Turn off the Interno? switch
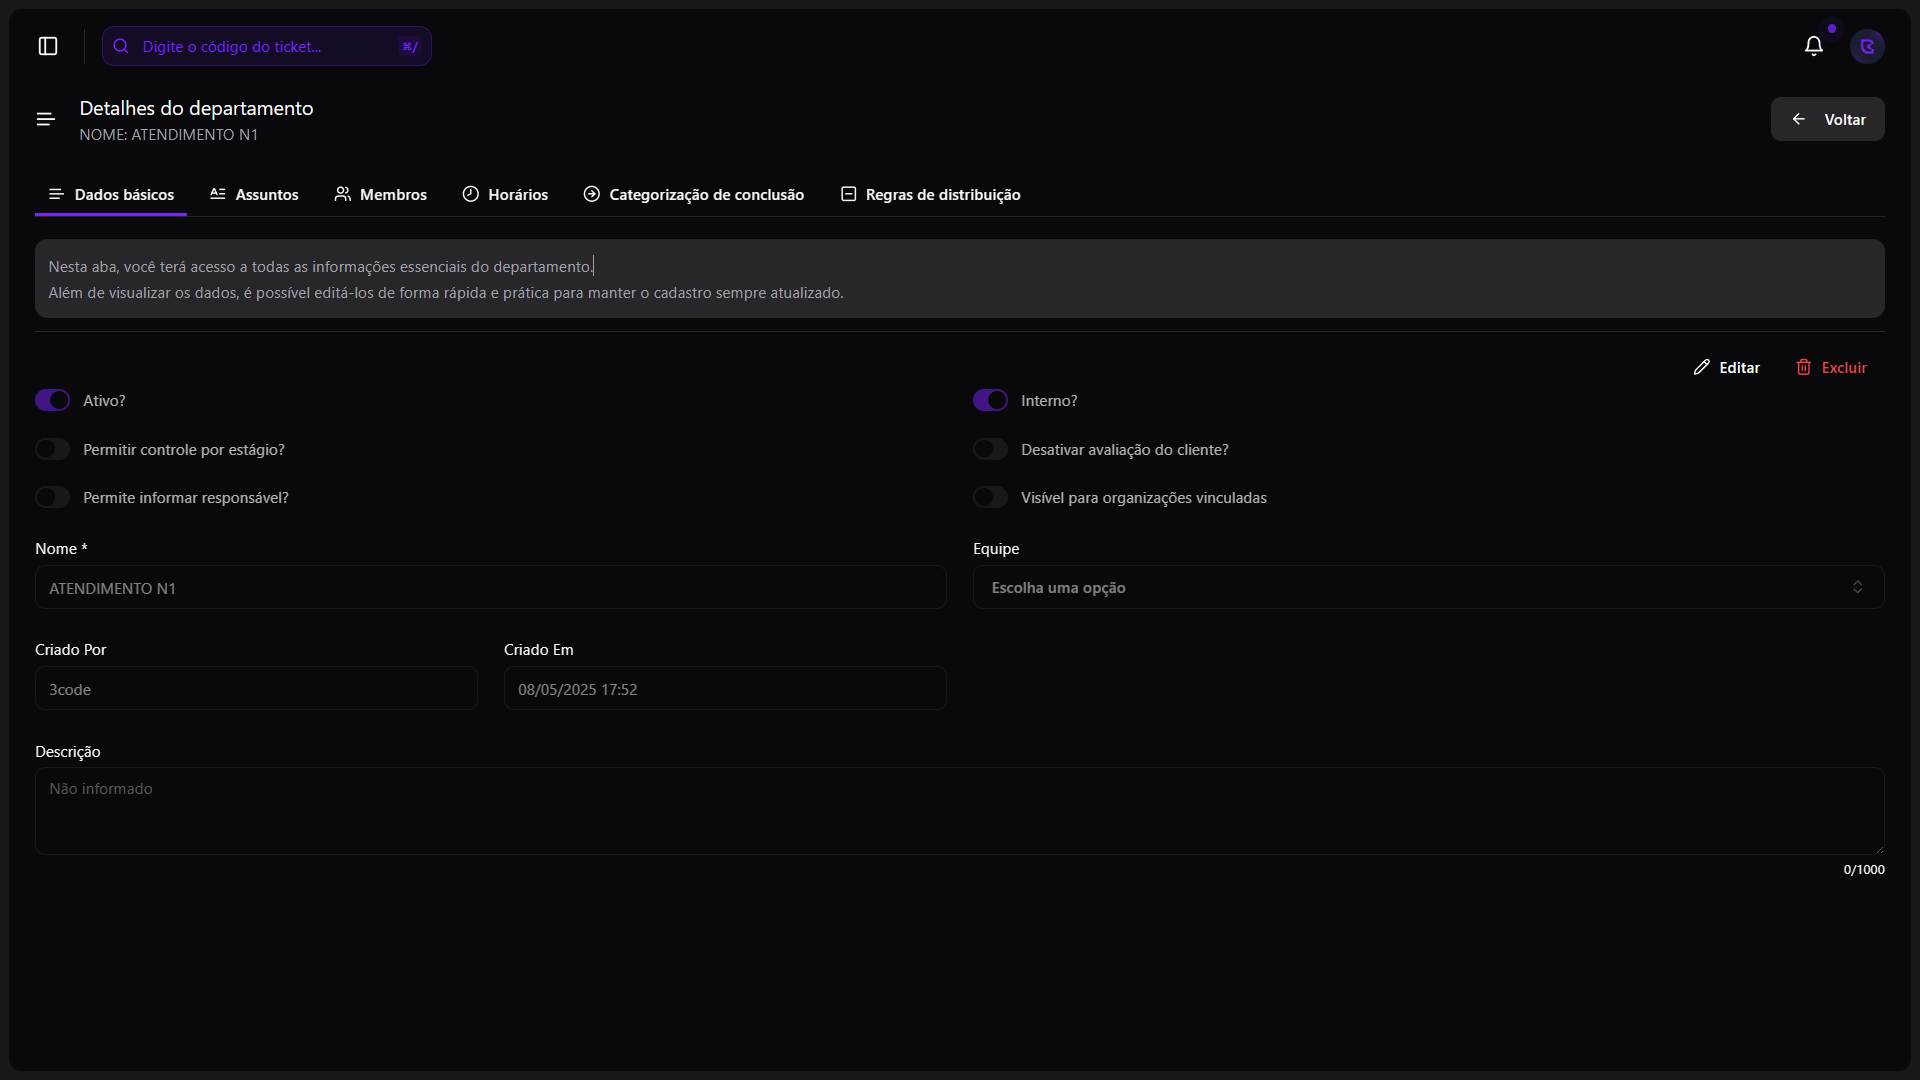Screen dimensions: 1920x1080 [x=990, y=400]
